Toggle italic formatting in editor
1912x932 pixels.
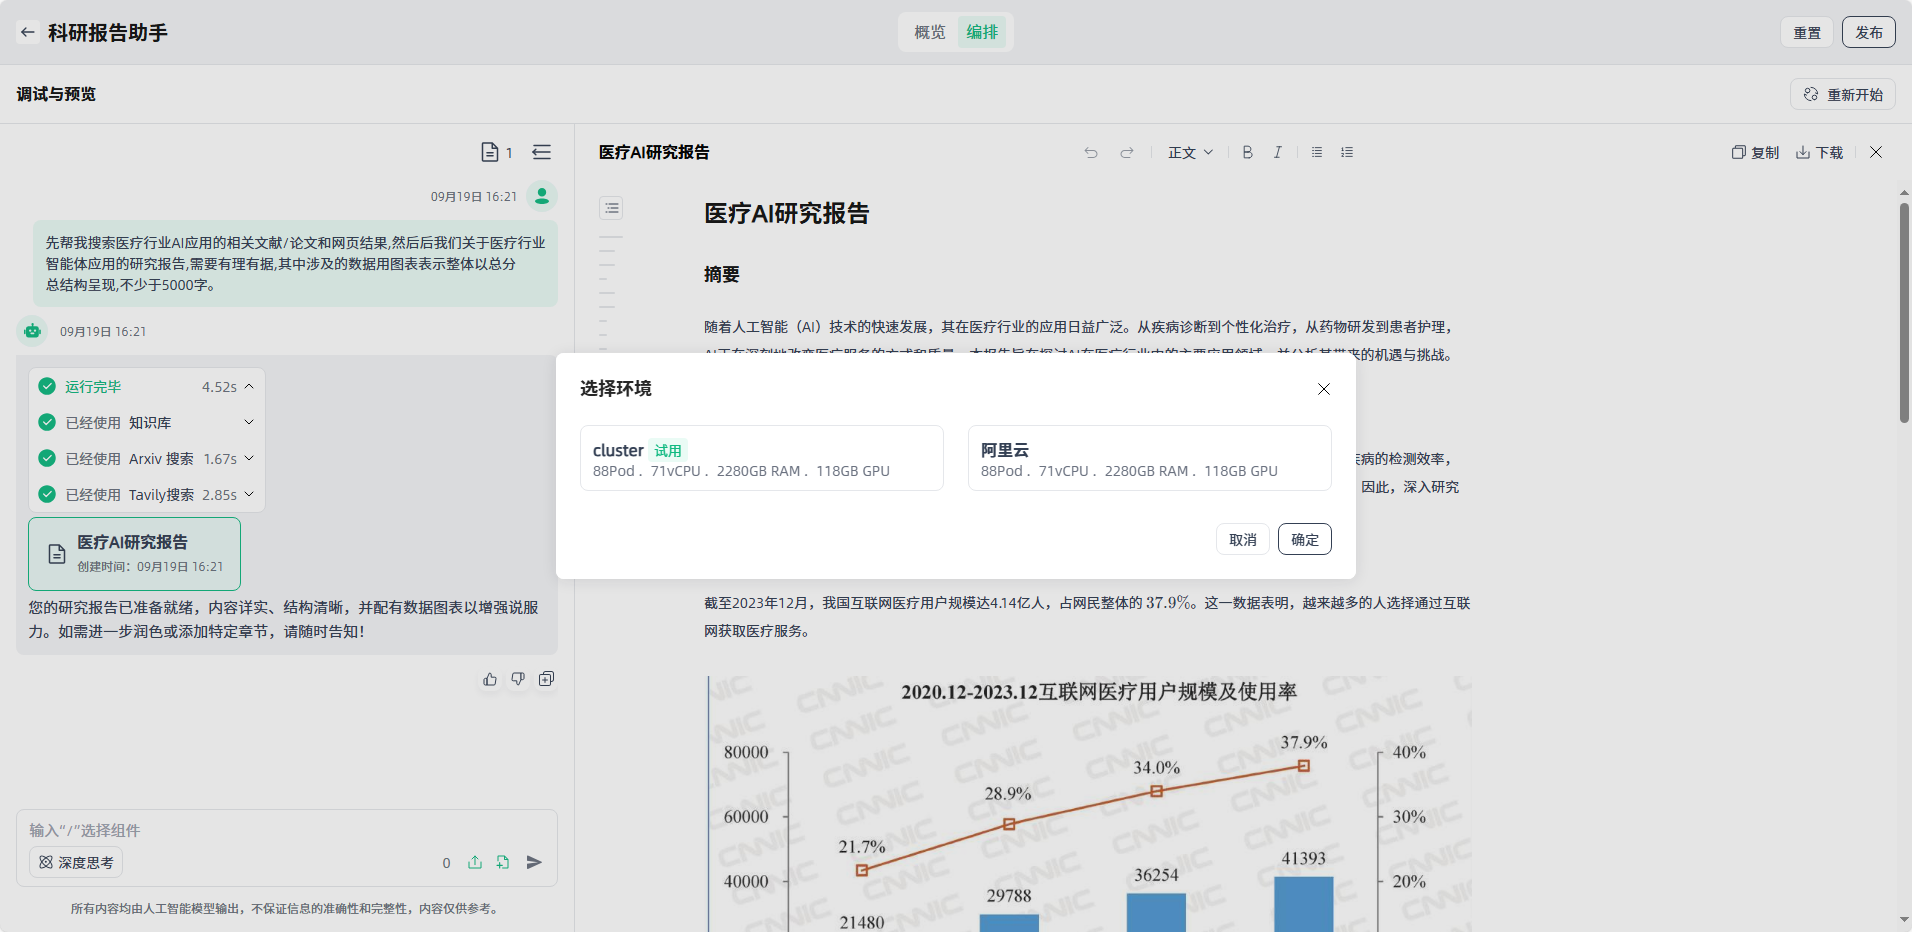(1277, 152)
